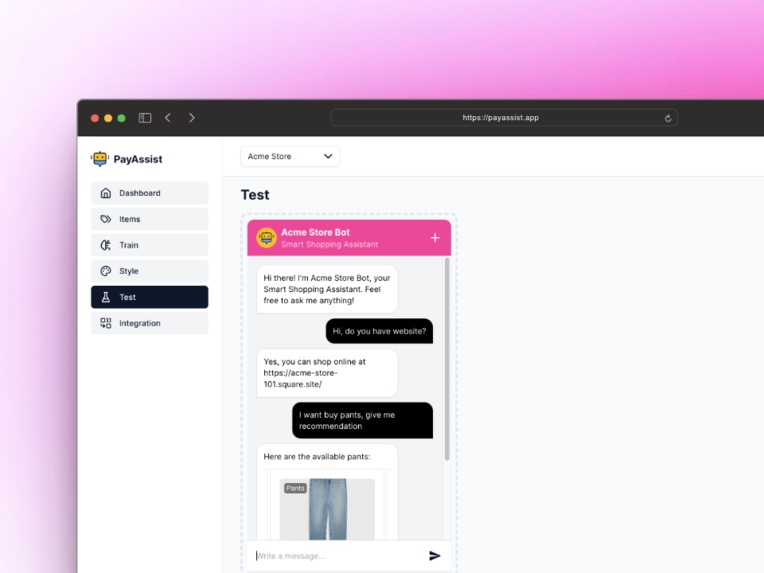Click 'Here are the available pants:' text
This screenshot has height=573, width=764.
pyautogui.click(x=317, y=457)
